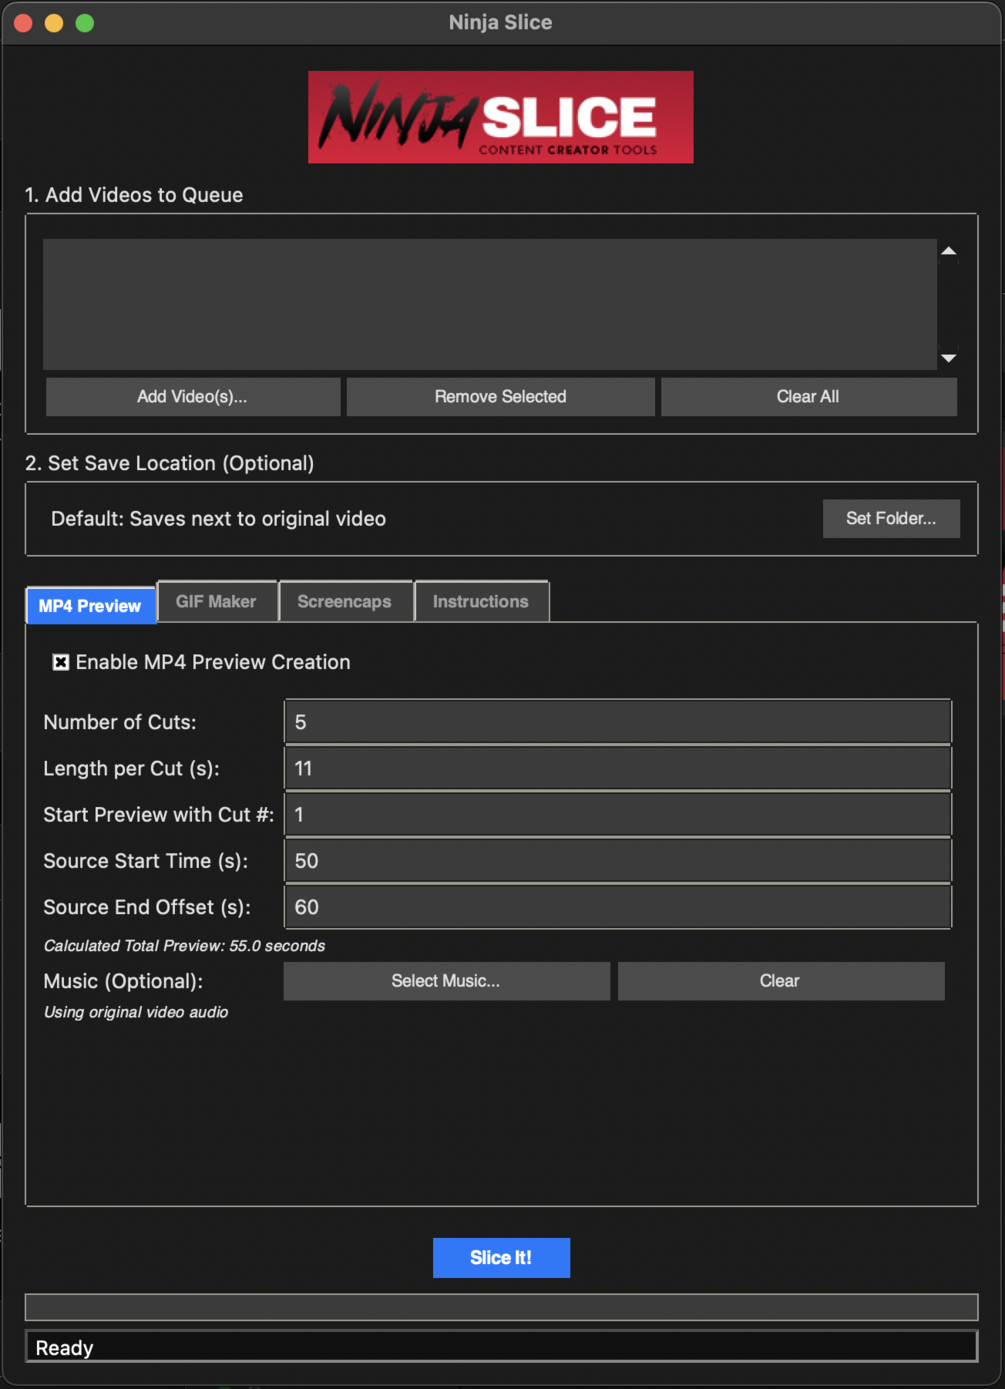Select the MP4 Preview tab
1005x1389 pixels.
[90, 605]
